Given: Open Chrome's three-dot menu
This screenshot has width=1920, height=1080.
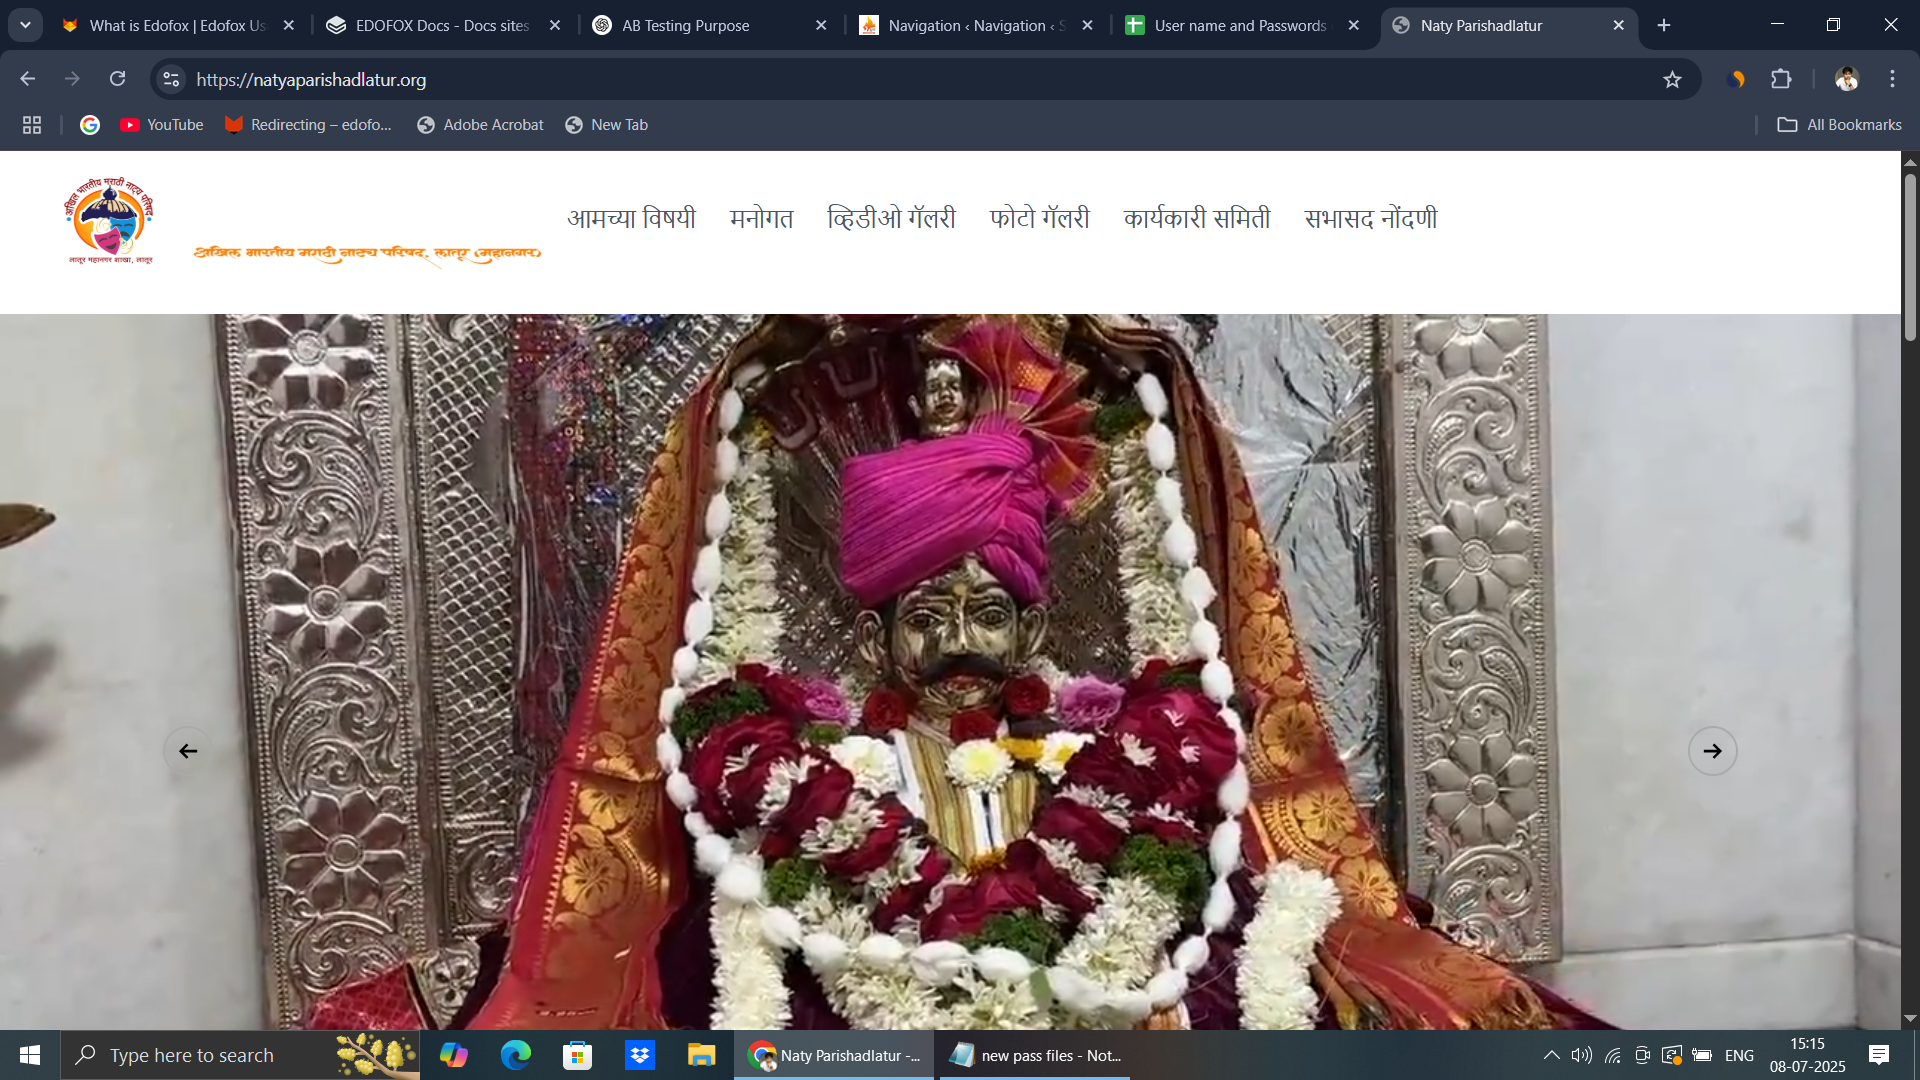Looking at the screenshot, I should coord(1892,79).
